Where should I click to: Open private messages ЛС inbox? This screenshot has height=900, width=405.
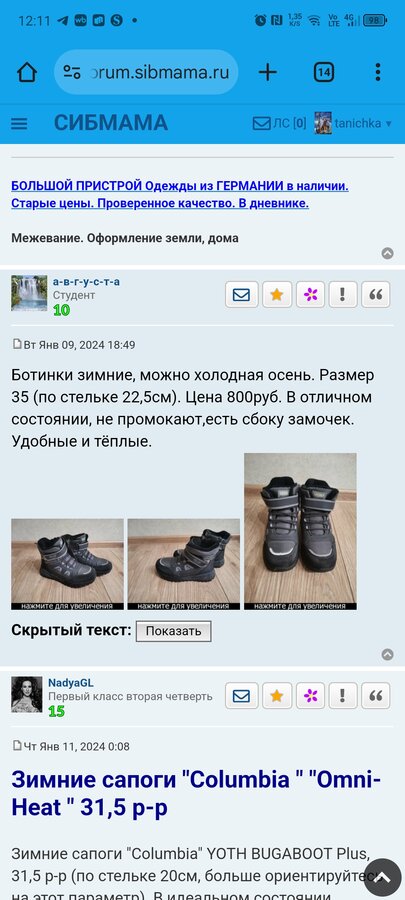coord(279,123)
